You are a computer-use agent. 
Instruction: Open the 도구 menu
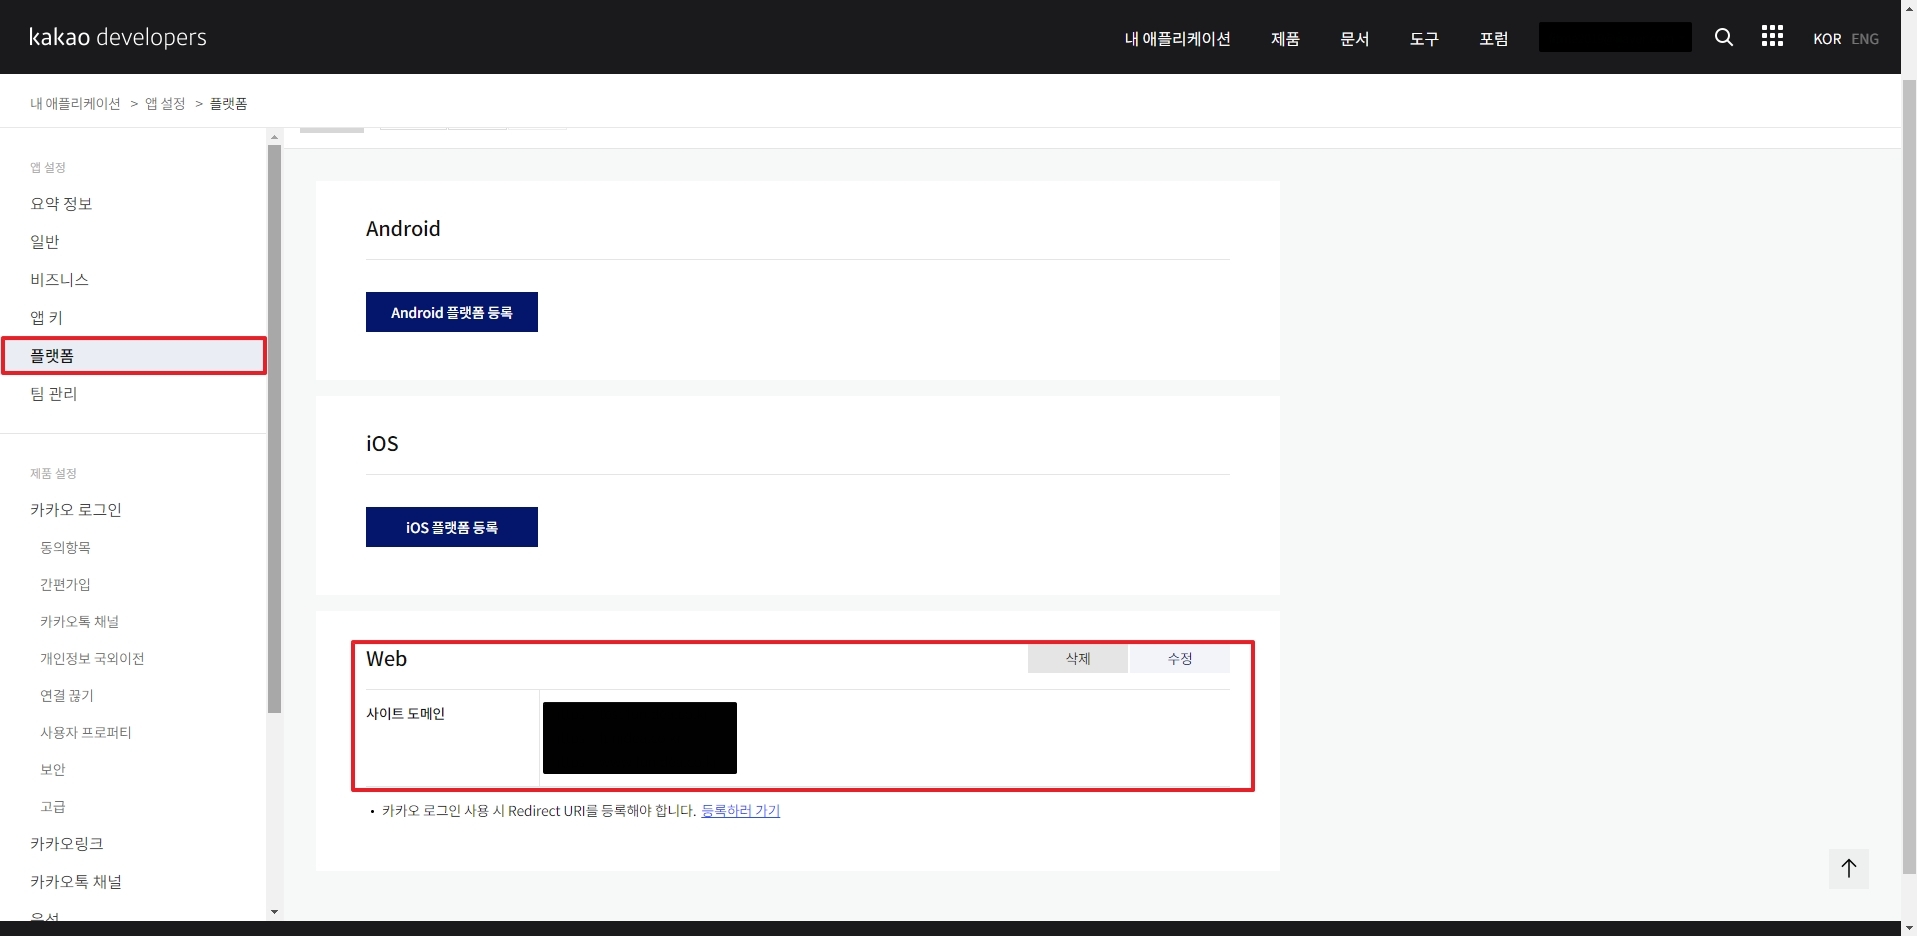click(1424, 39)
